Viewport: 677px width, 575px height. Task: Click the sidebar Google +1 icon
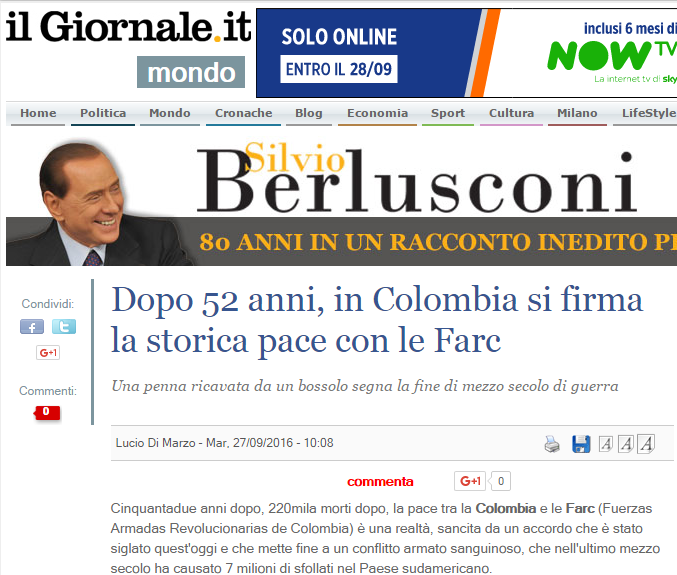tap(48, 353)
